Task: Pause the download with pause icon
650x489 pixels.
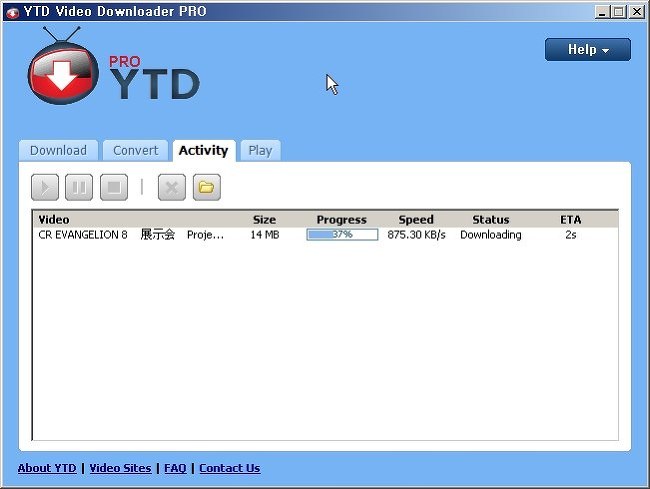Action: tap(79, 188)
